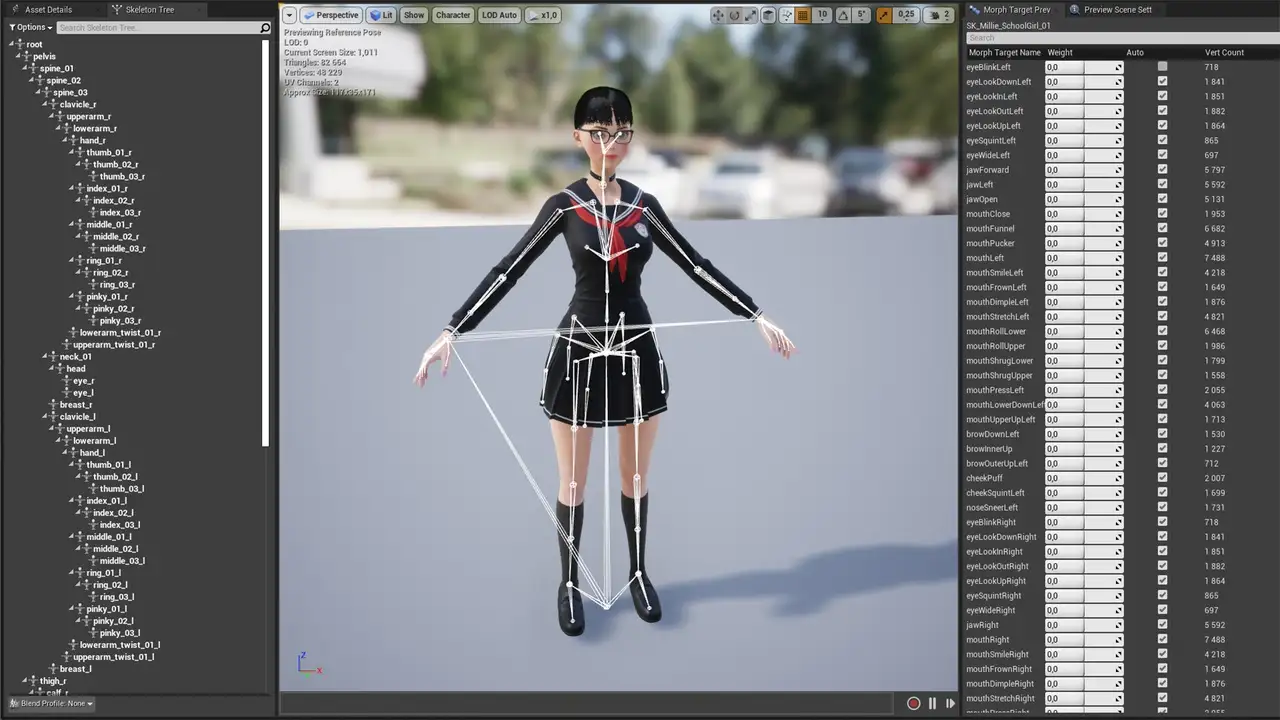
Task: Click the search icon in Skeleton Tree
Action: coord(265,28)
